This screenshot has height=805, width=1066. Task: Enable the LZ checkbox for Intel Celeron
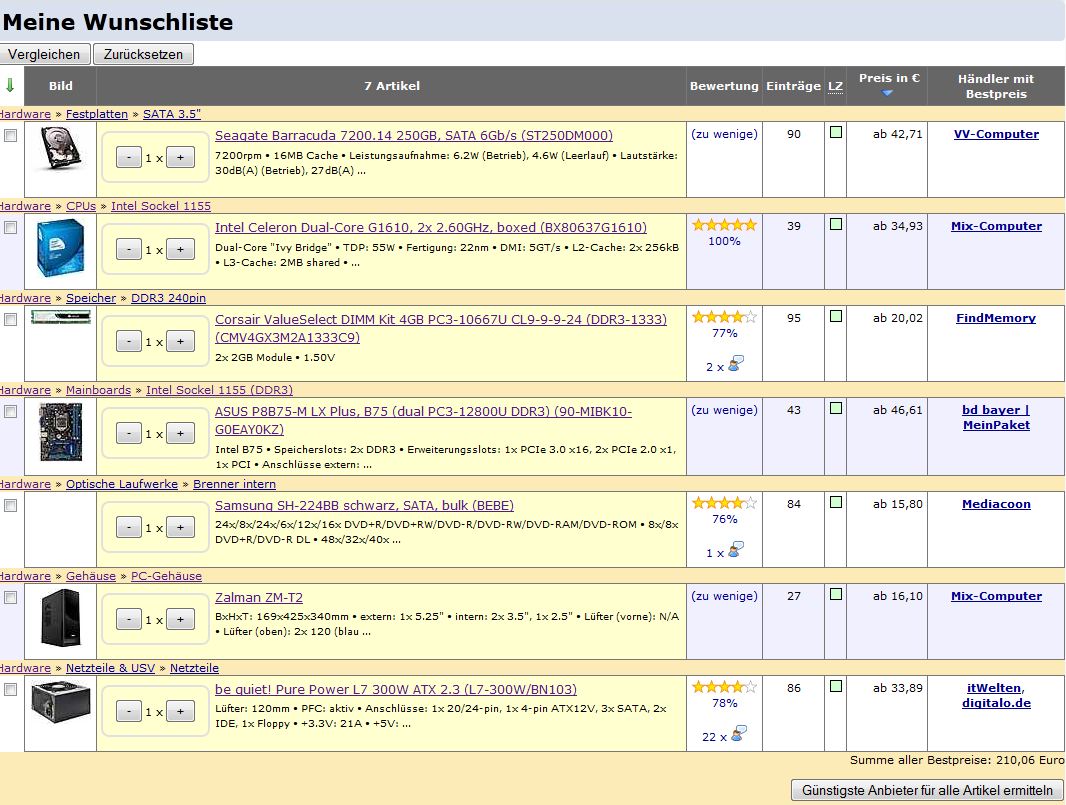click(x=836, y=224)
